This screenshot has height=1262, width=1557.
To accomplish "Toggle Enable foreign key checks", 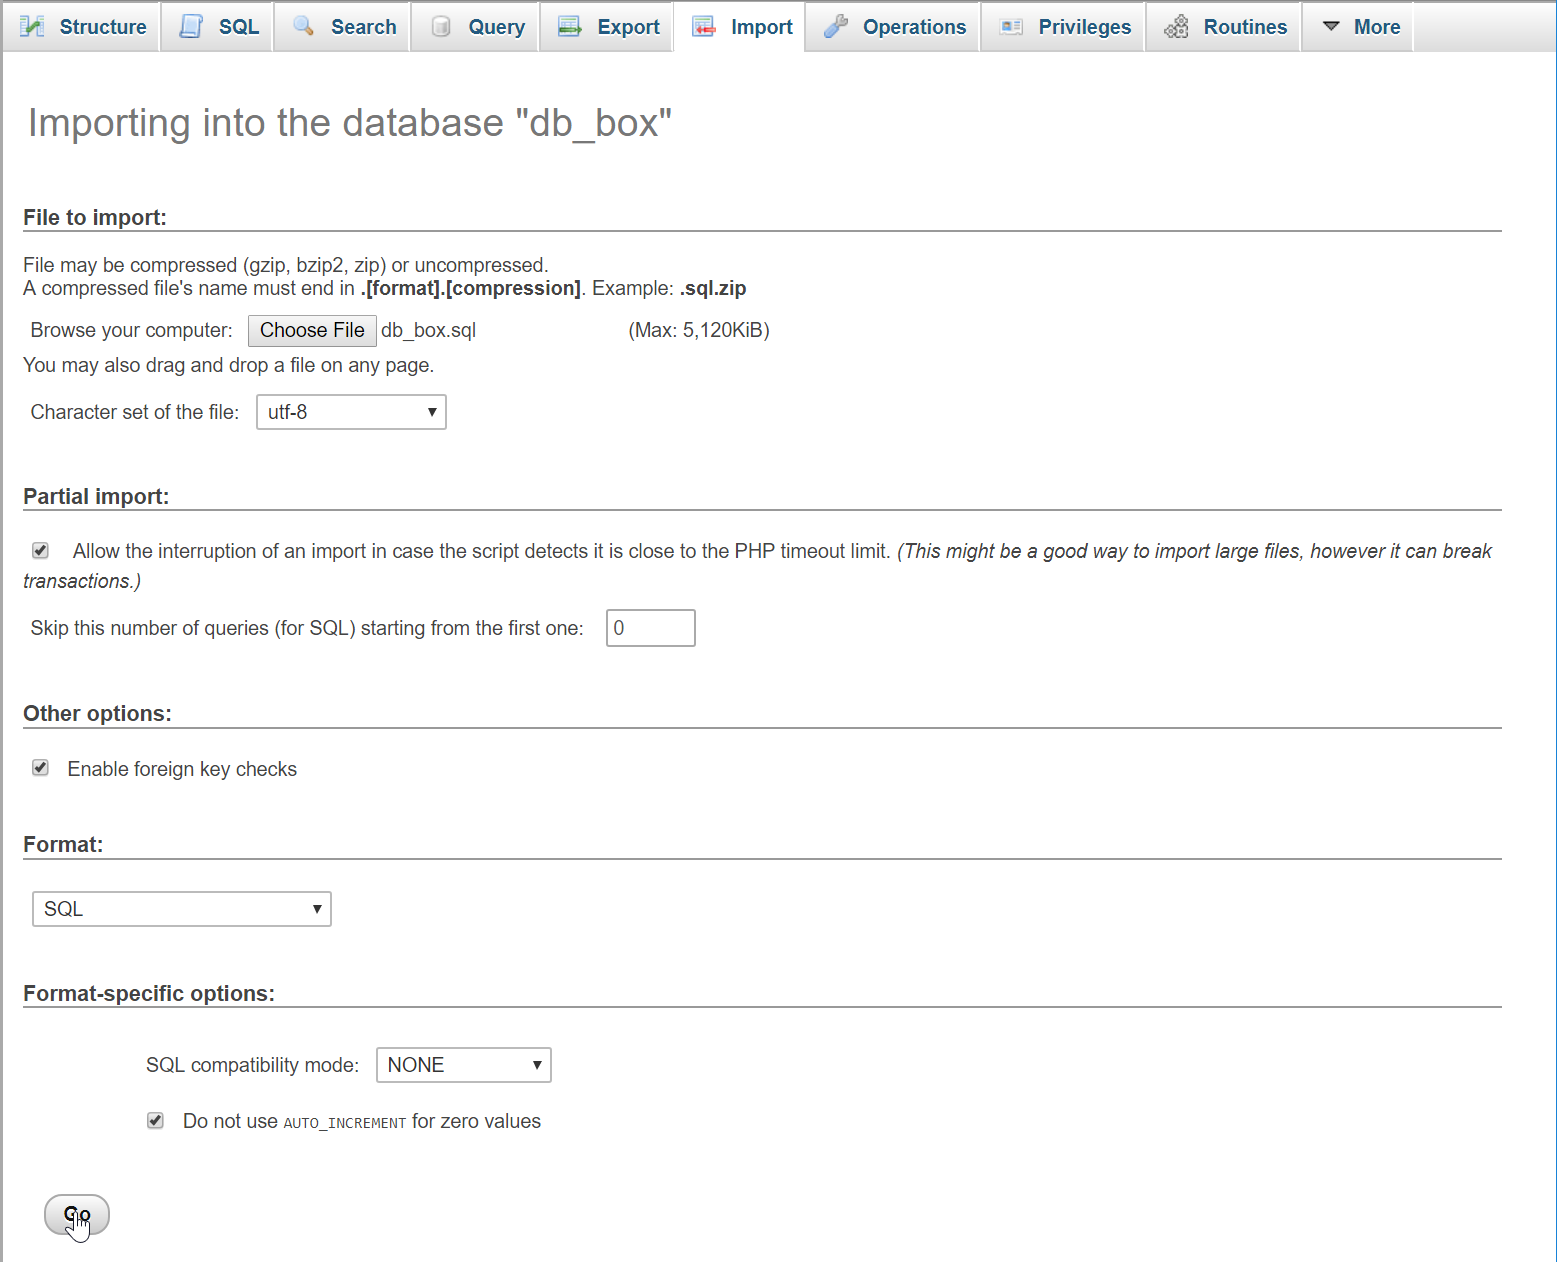I will pos(40,768).
